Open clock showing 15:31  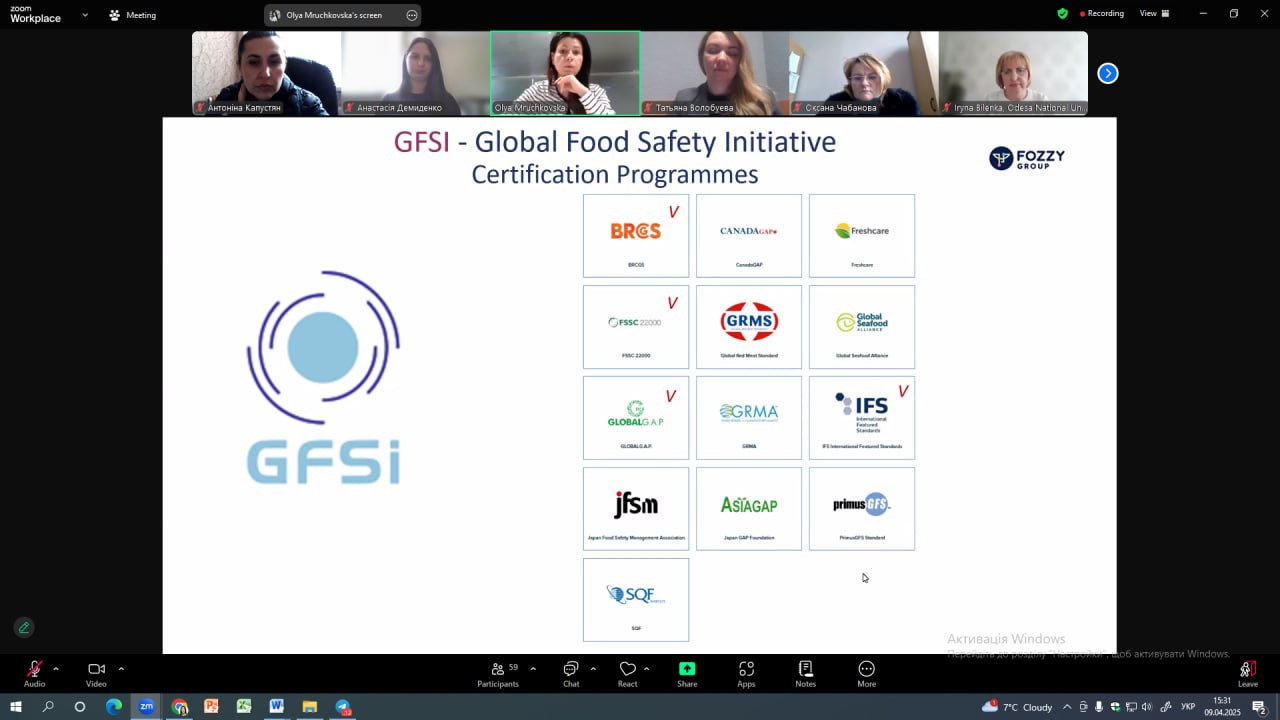1222,706
